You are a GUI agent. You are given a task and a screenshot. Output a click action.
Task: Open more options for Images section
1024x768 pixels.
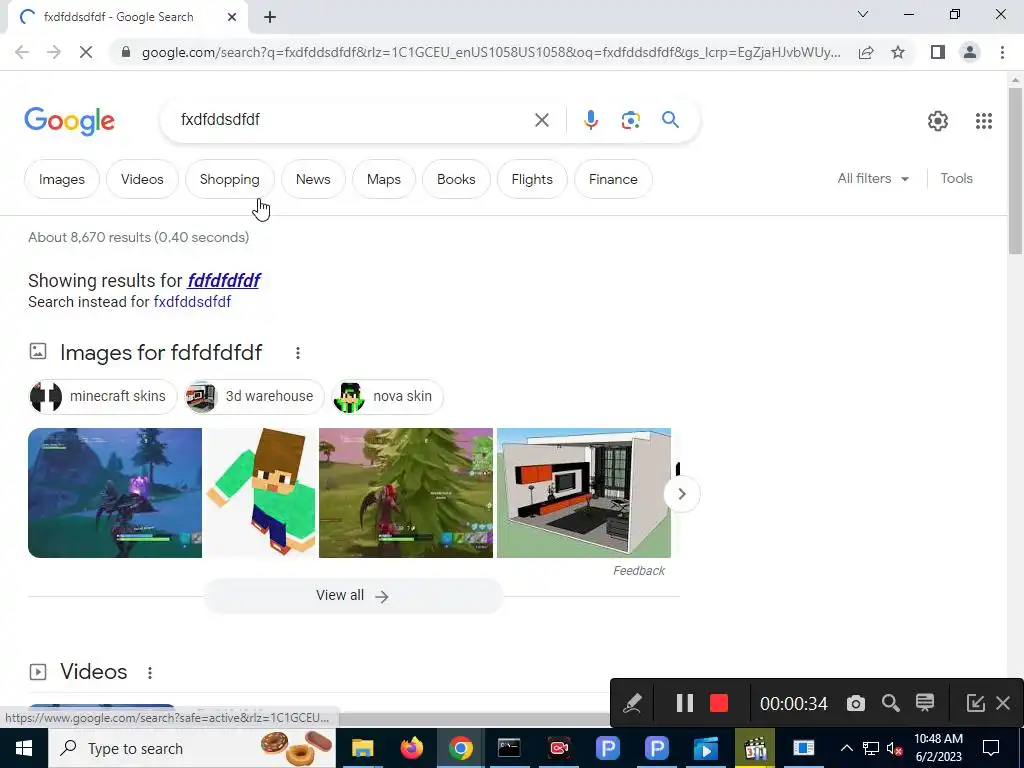[x=298, y=353]
